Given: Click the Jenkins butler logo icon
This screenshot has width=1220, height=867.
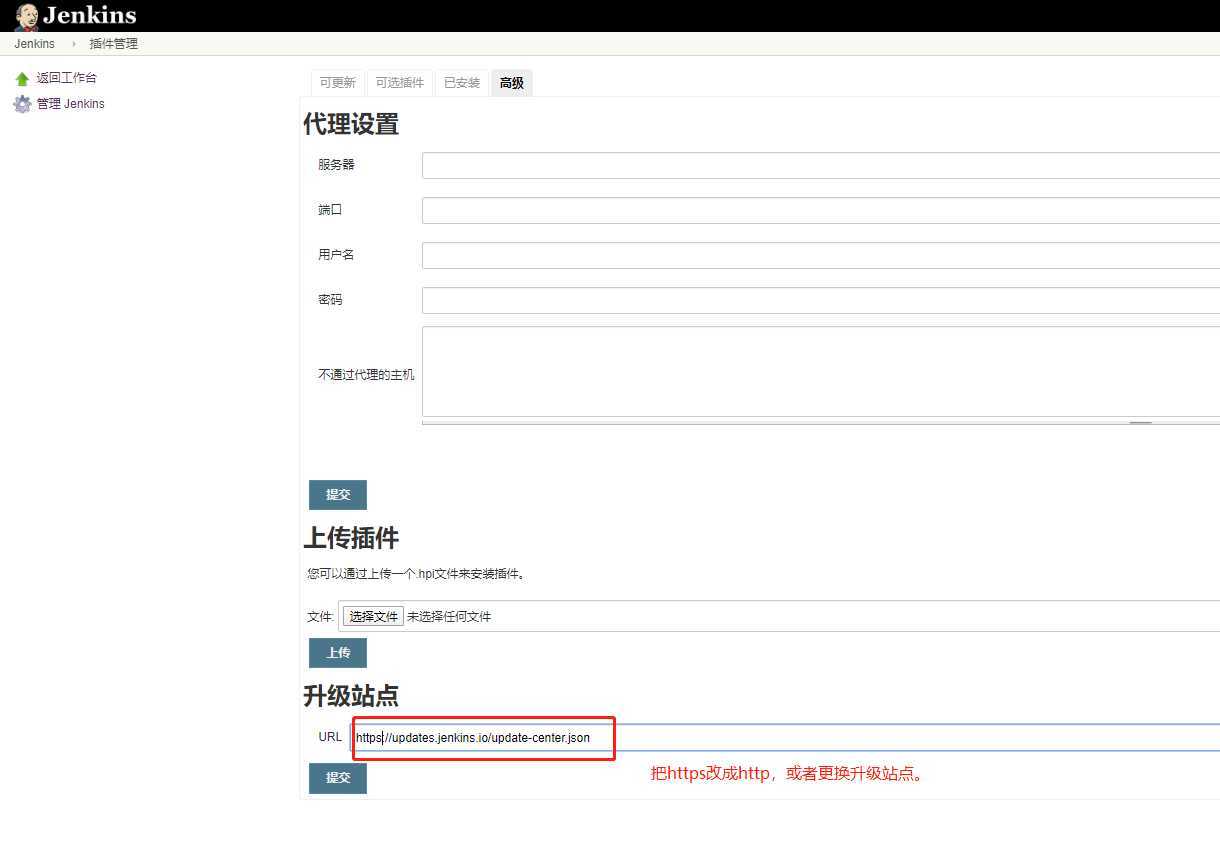Looking at the screenshot, I should 26,16.
